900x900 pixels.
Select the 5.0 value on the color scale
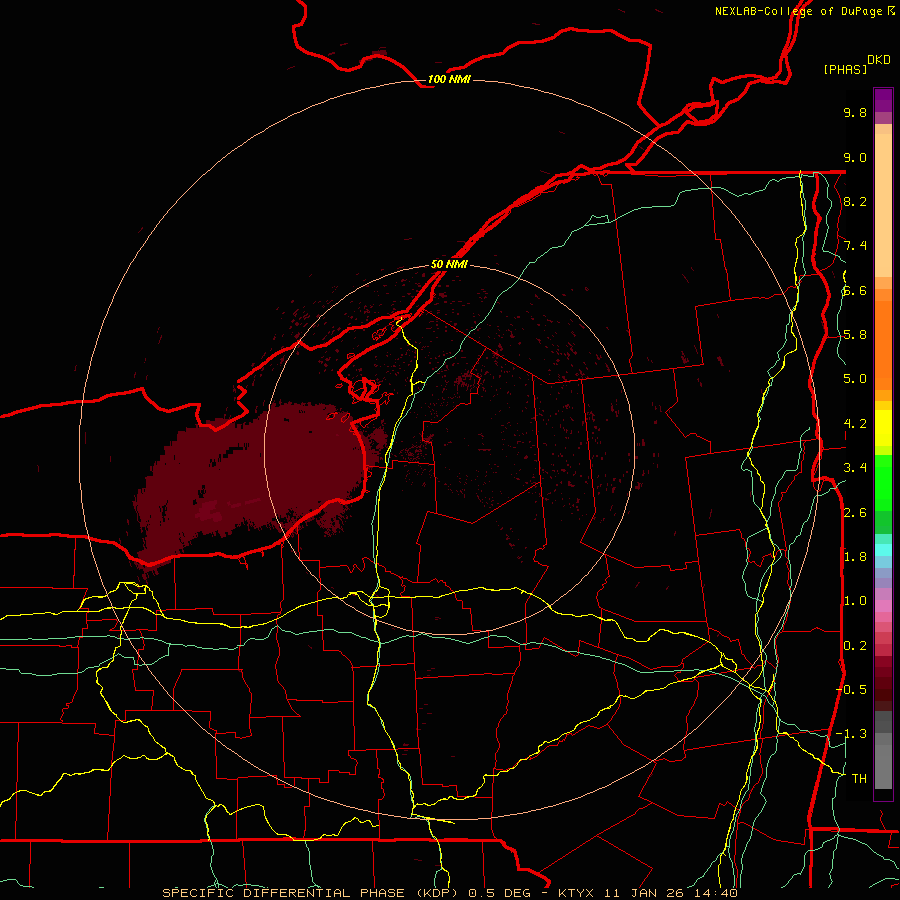point(855,379)
